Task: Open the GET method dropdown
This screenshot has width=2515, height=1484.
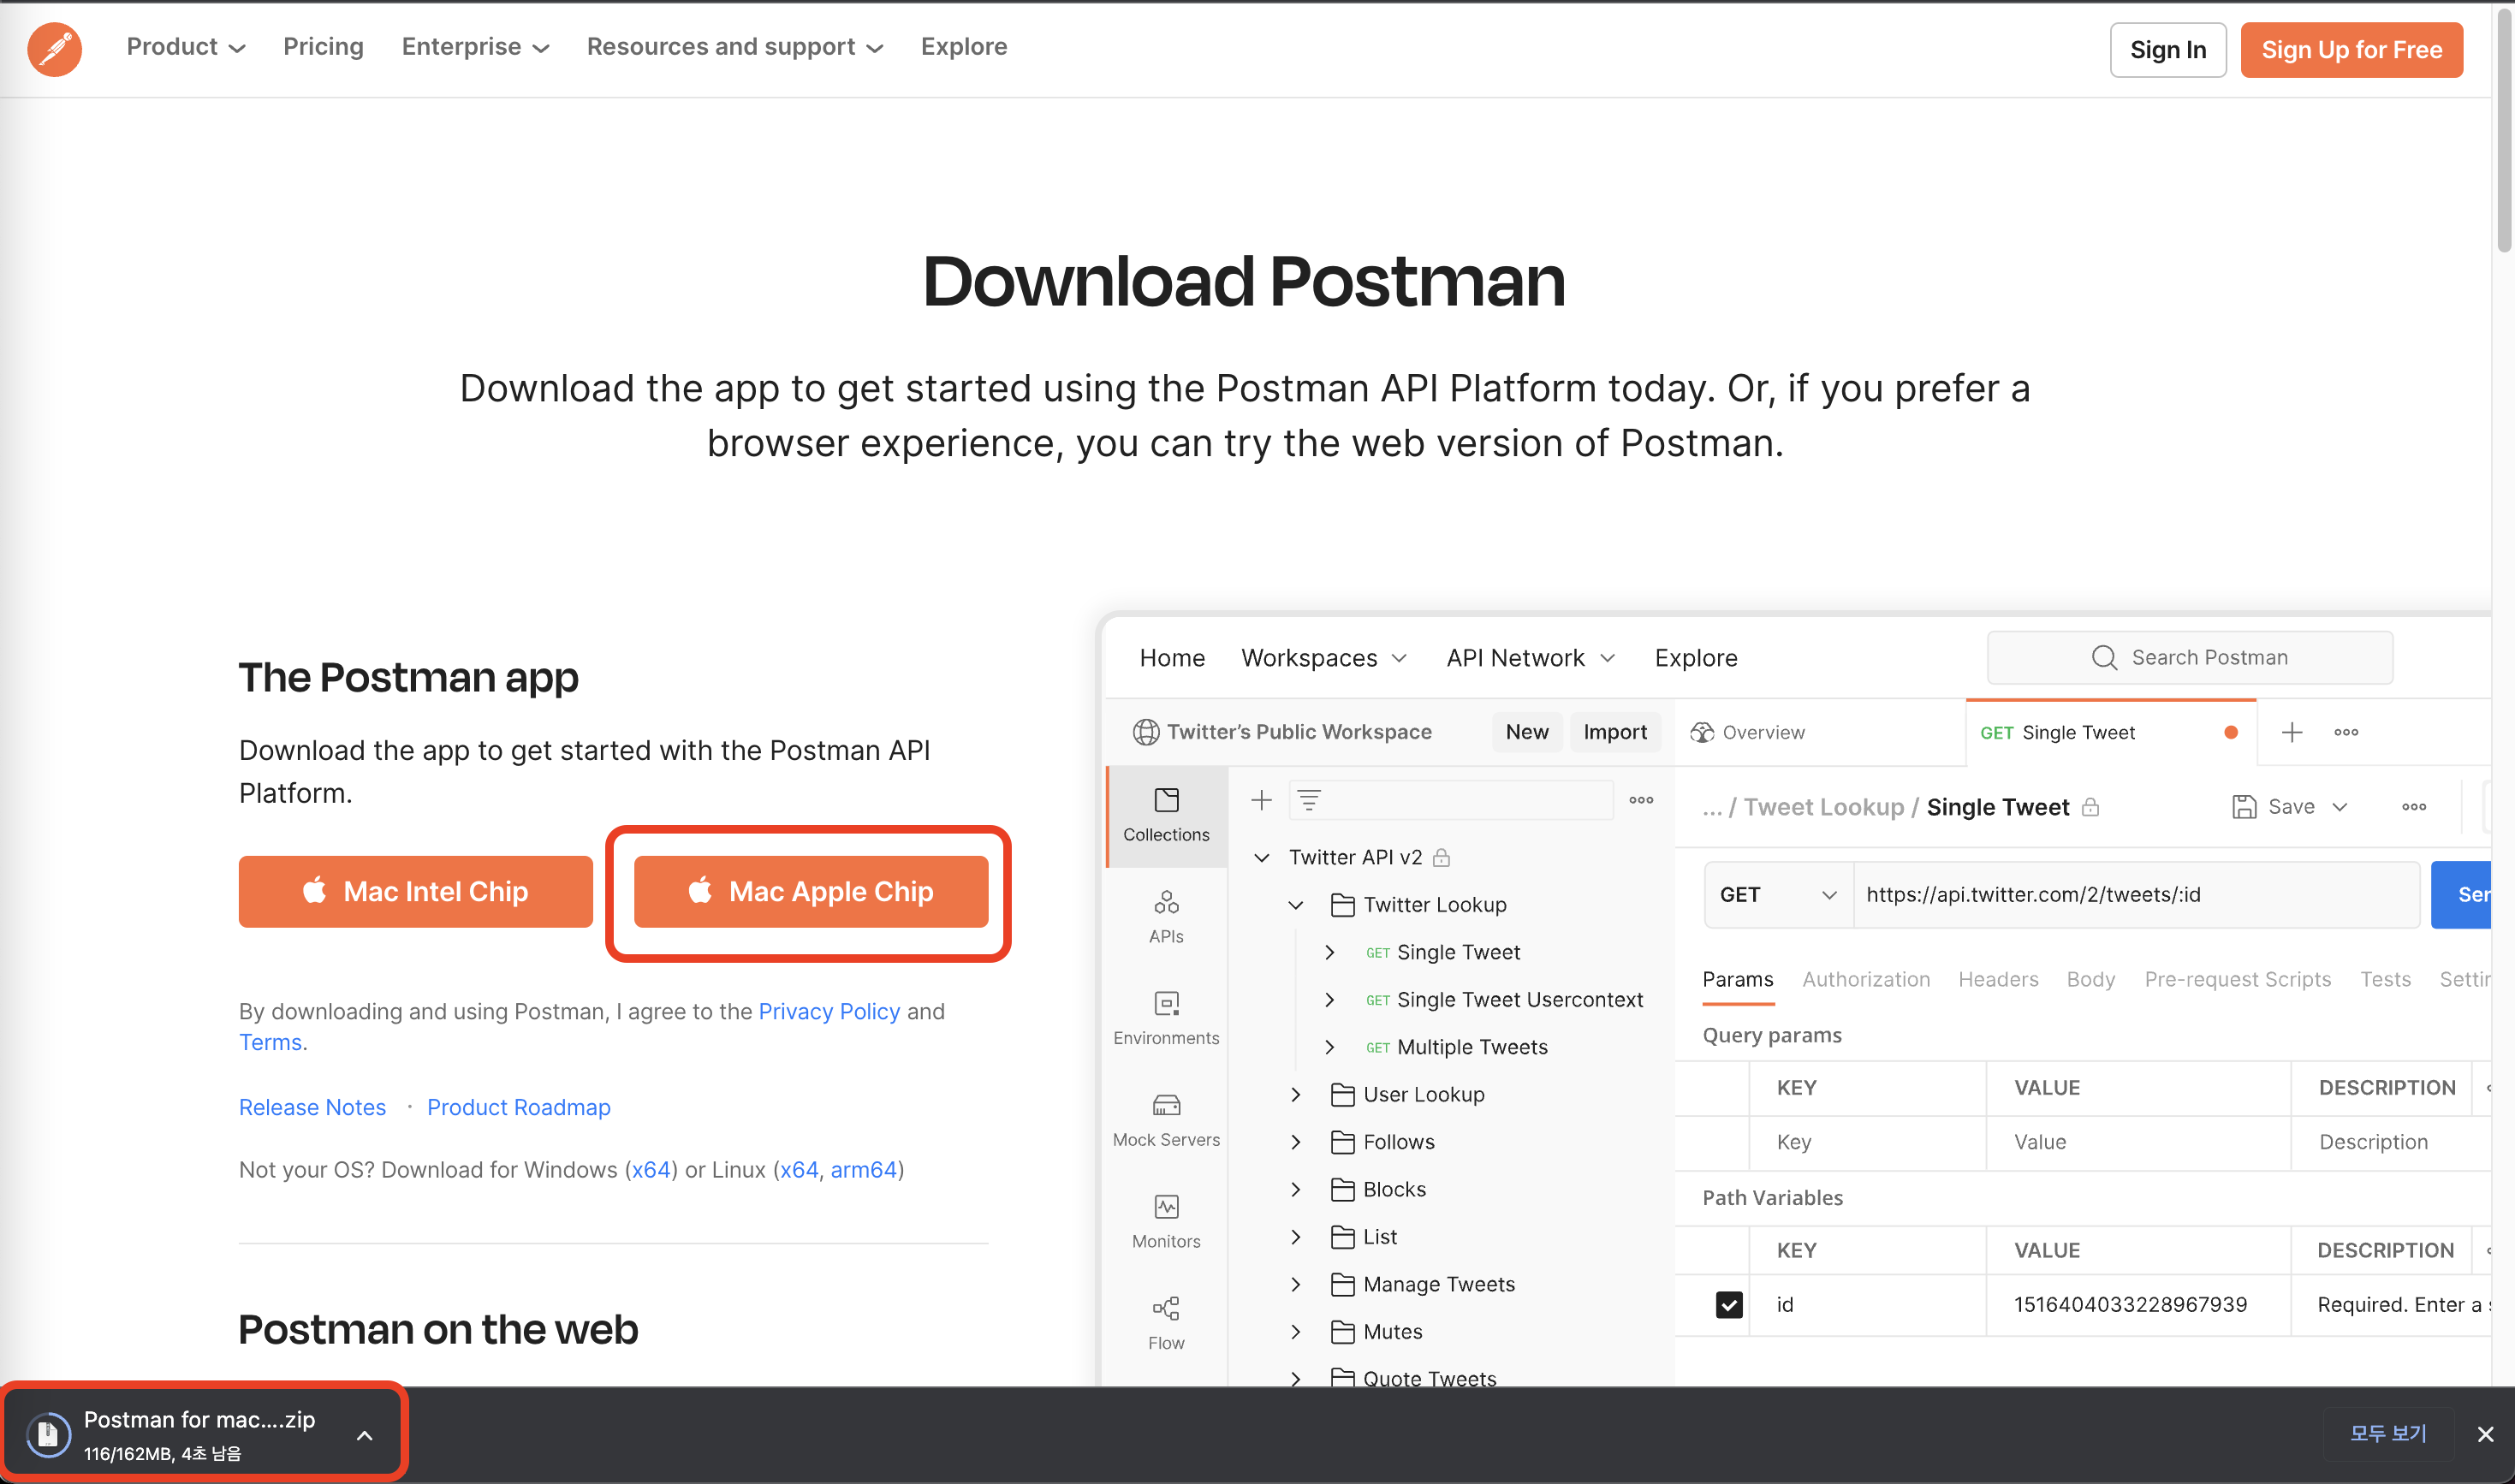Action: 1777,895
